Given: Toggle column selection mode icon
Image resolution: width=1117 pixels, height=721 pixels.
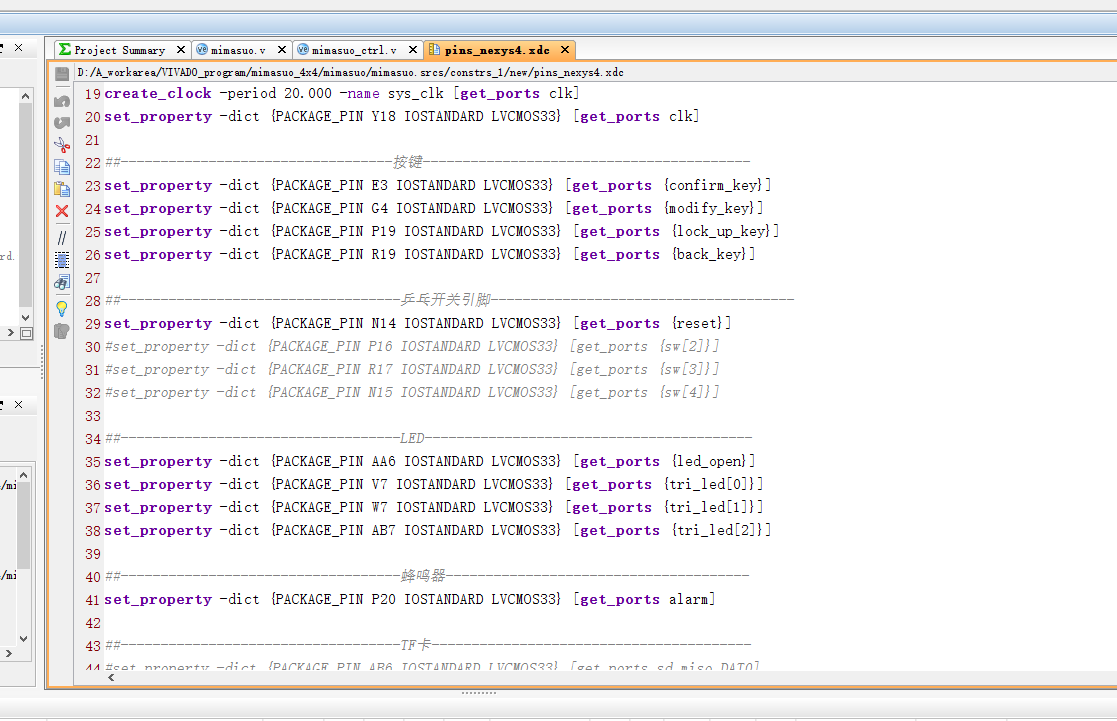Looking at the screenshot, I should coord(62,260).
